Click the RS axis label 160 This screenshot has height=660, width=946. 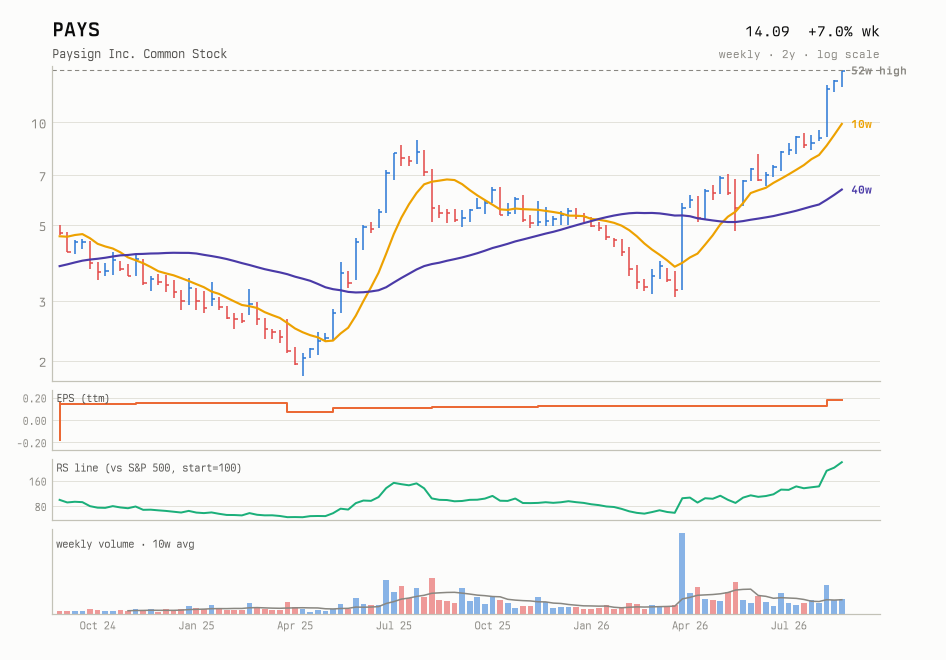click(x=37, y=482)
